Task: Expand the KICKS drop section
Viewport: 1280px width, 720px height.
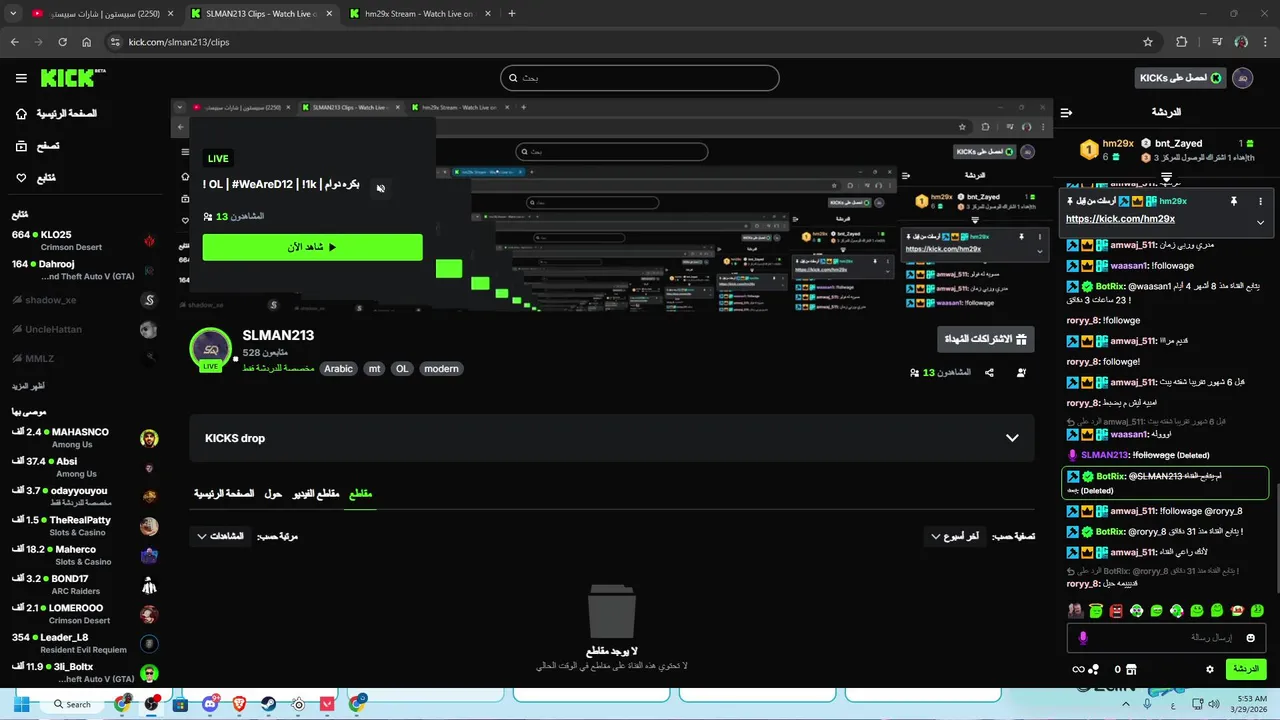Action: (x=611, y=438)
